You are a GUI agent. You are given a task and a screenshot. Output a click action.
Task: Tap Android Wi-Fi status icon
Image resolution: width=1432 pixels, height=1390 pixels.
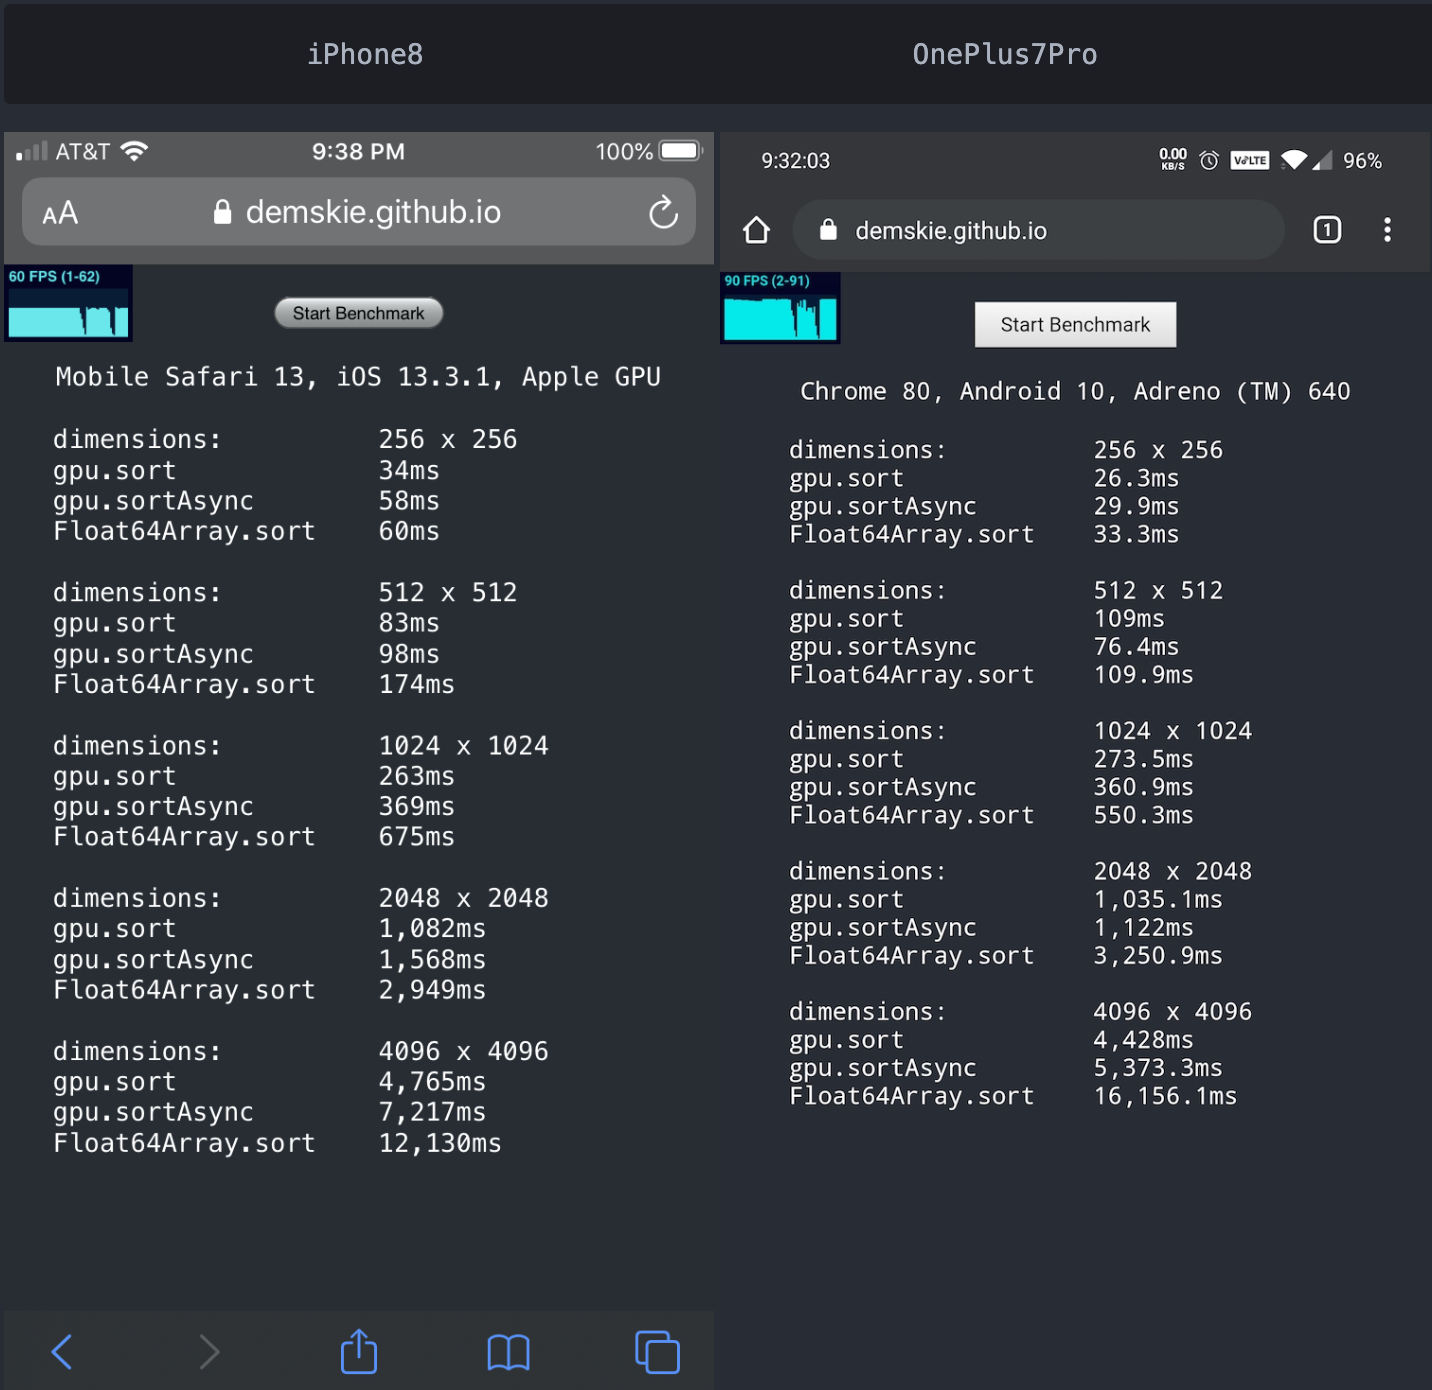coord(1294,160)
